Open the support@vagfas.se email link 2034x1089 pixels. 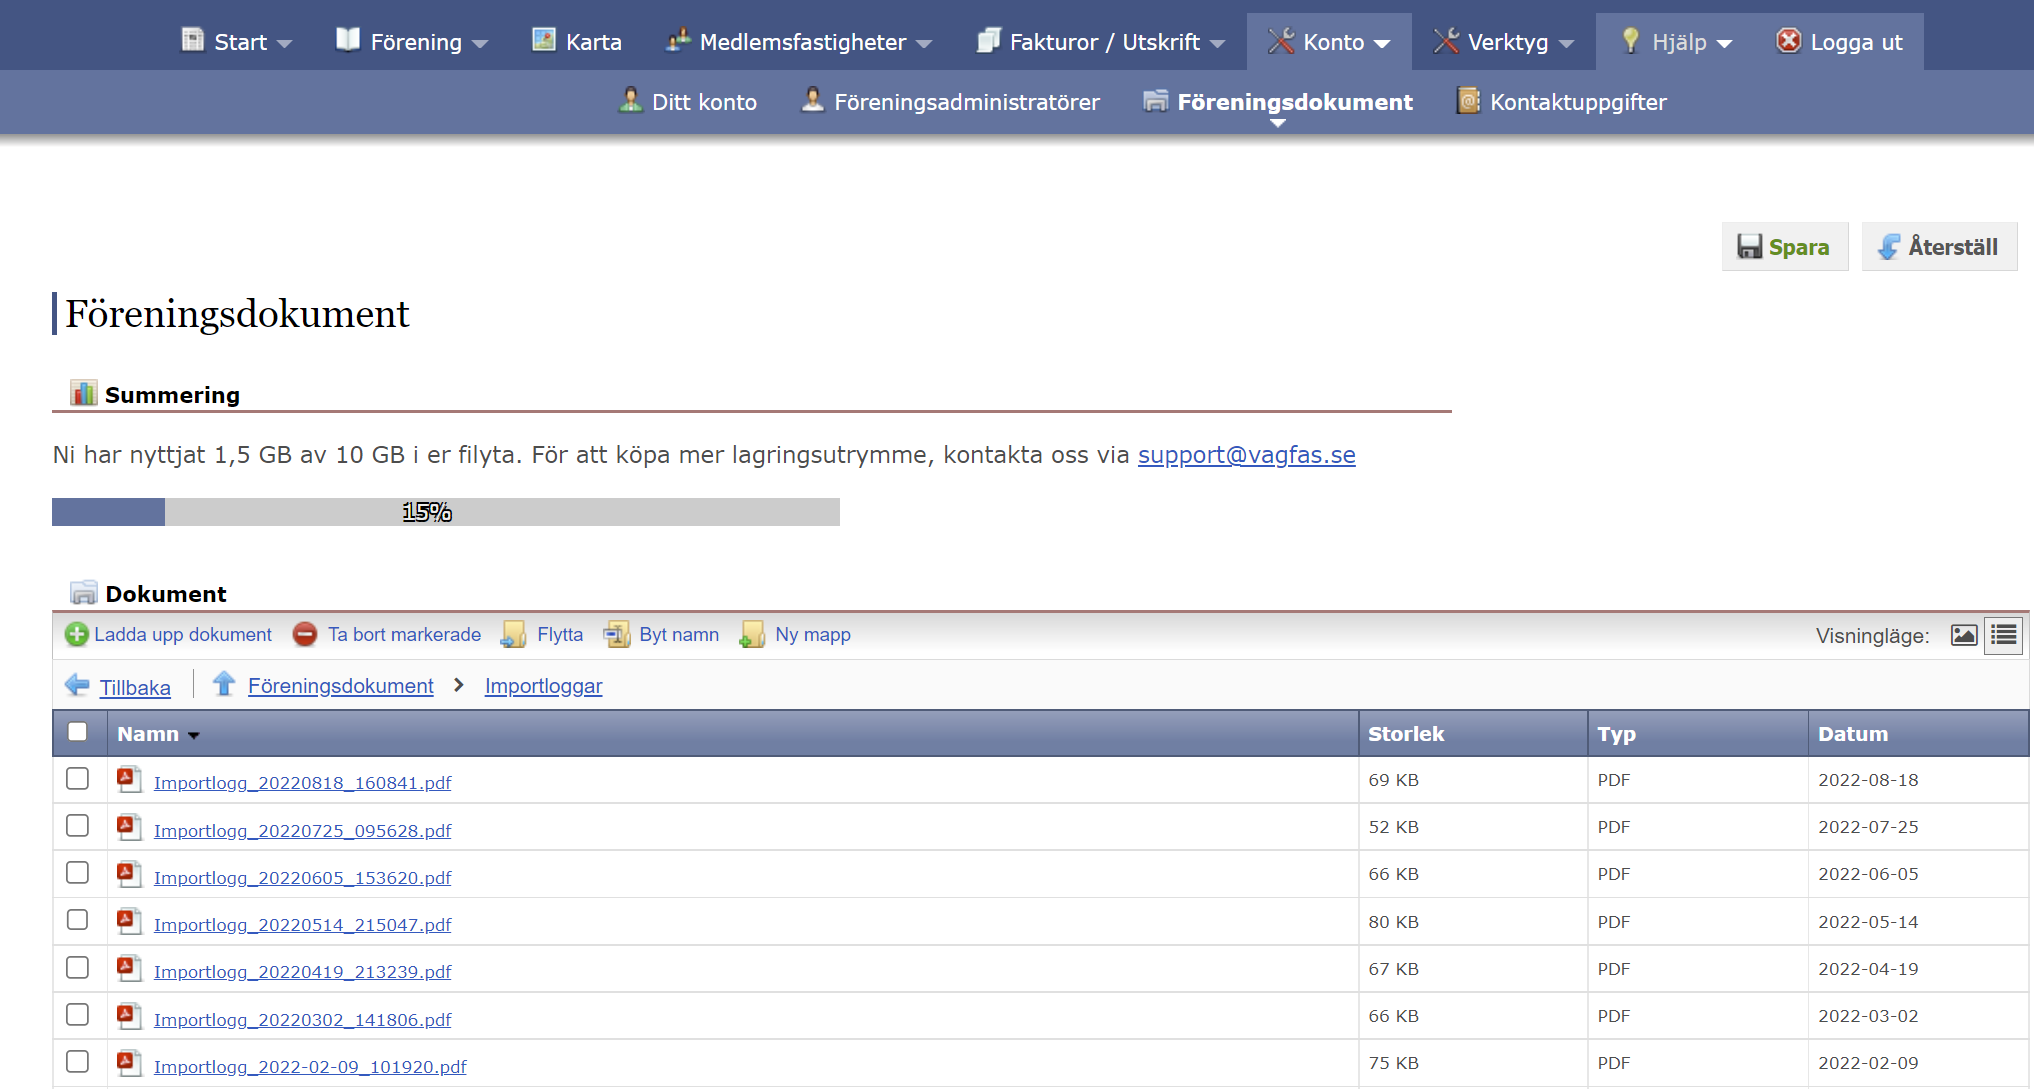point(1246,455)
